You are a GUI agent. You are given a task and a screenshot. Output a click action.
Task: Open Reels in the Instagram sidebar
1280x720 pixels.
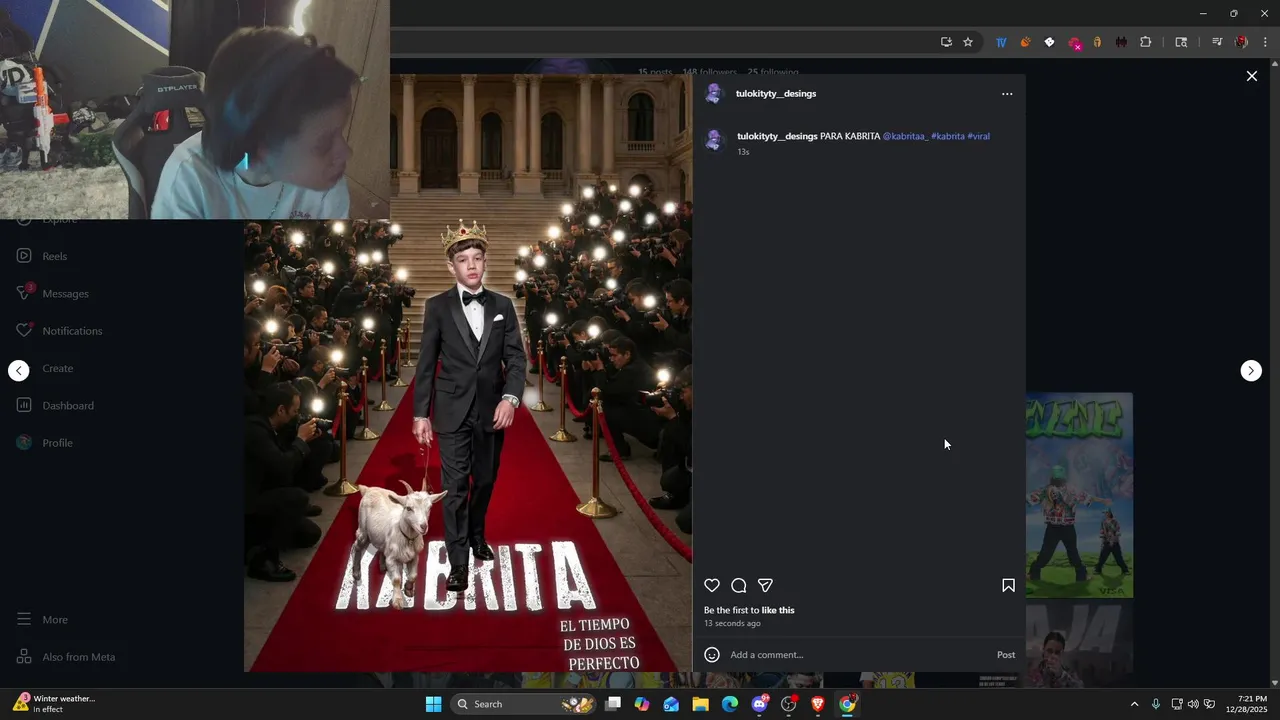pos(55,256)
